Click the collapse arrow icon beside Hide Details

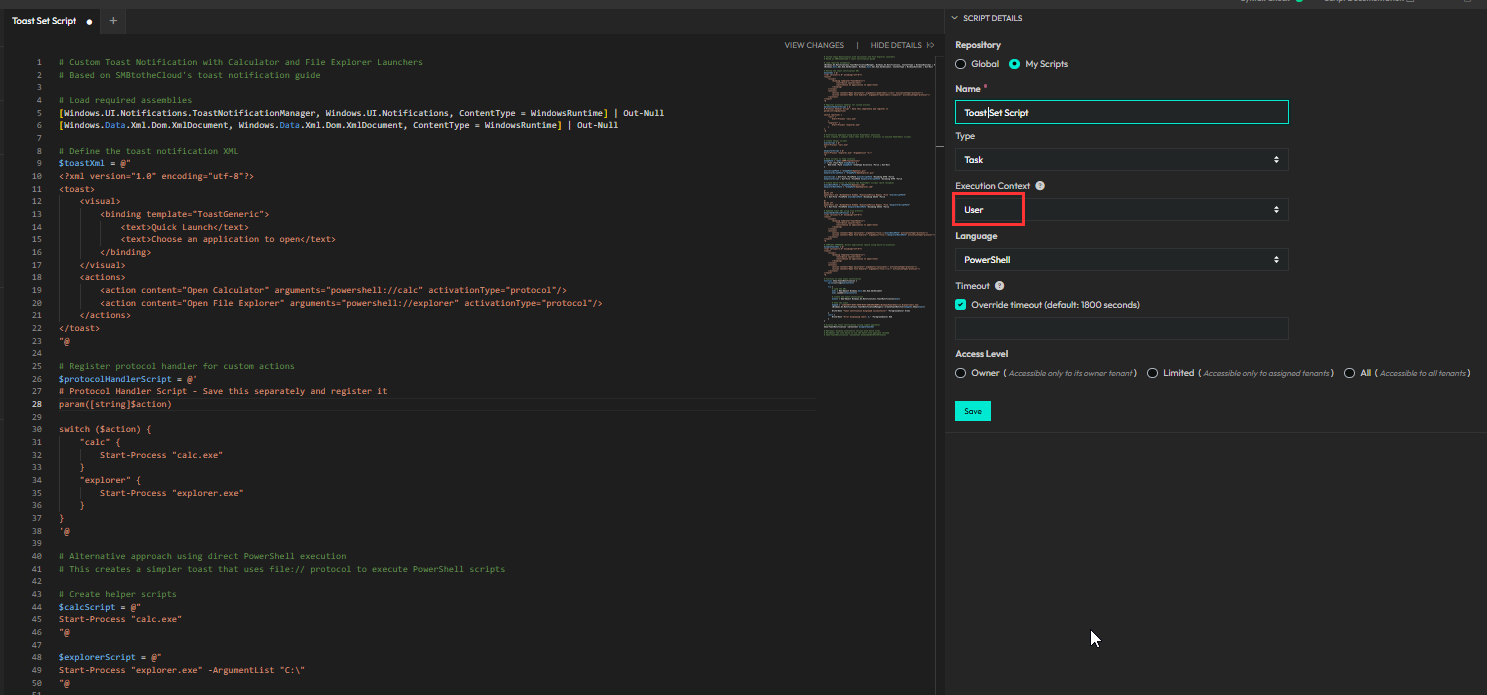pos(930,45)
